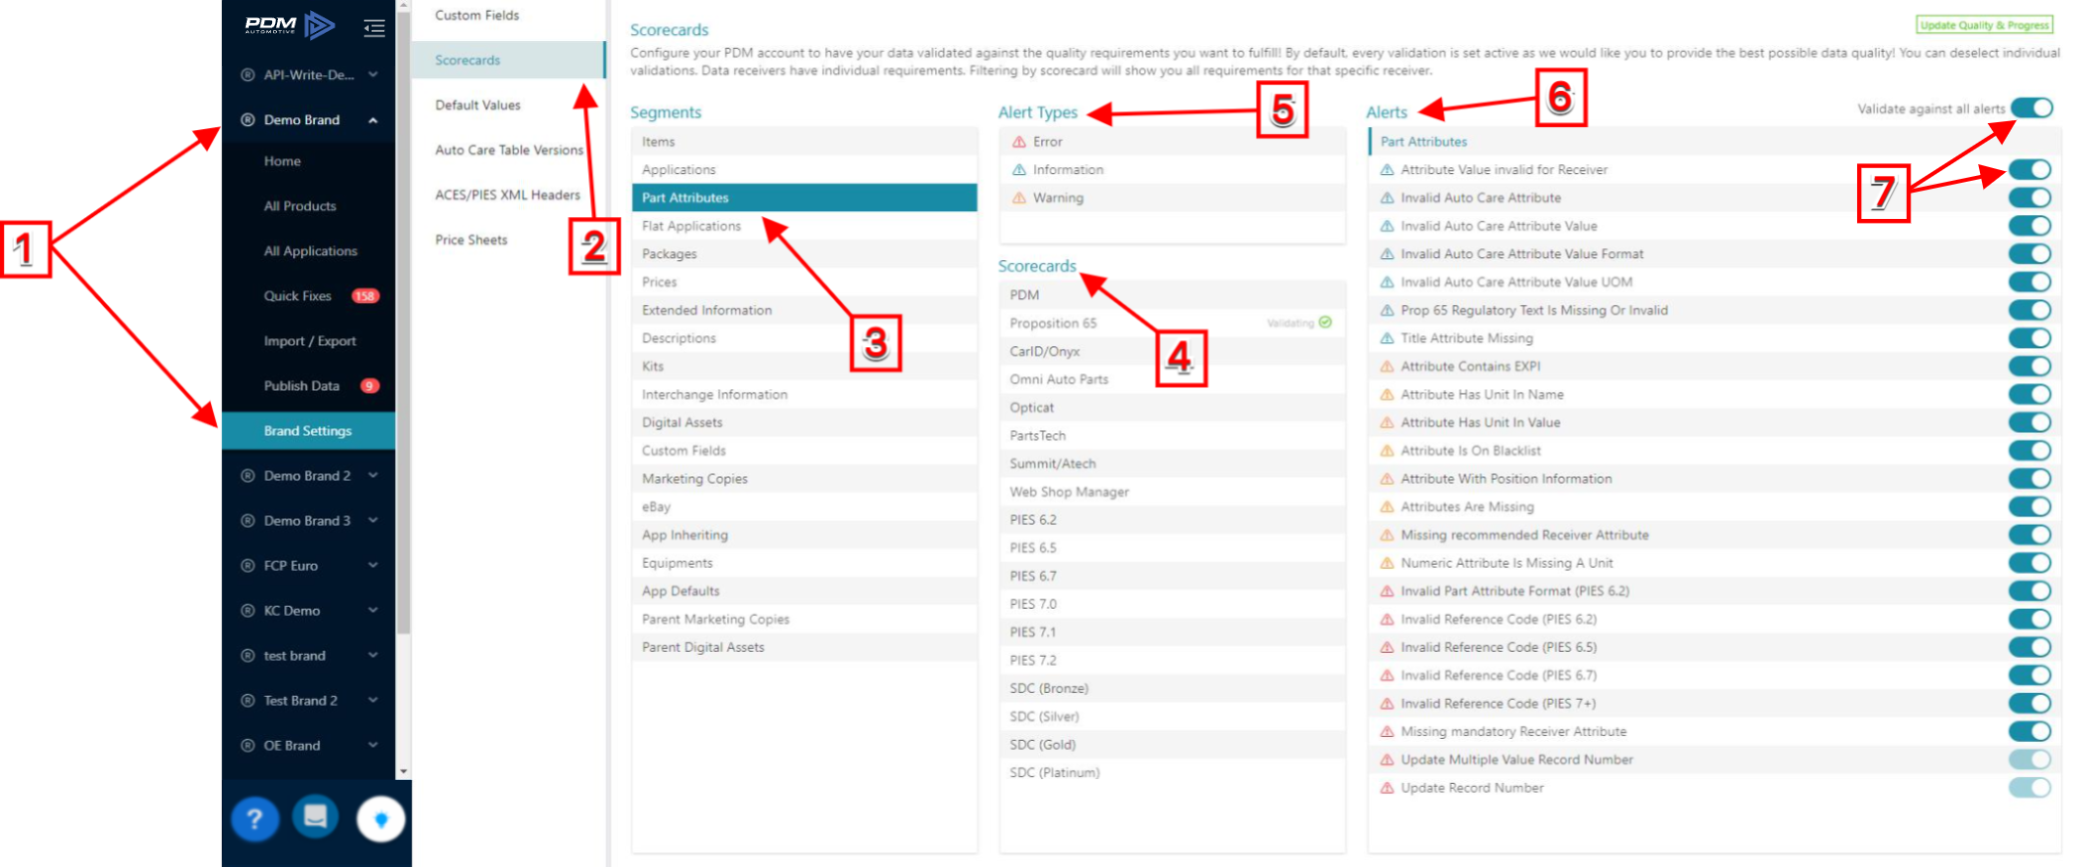Go to Brand Settings in sidebar
Screen dimensions: 2080x867
pos(309,431)
